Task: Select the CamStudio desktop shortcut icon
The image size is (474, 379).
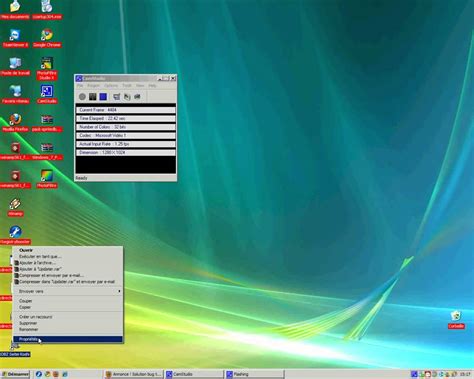Action: coord(47,95)
